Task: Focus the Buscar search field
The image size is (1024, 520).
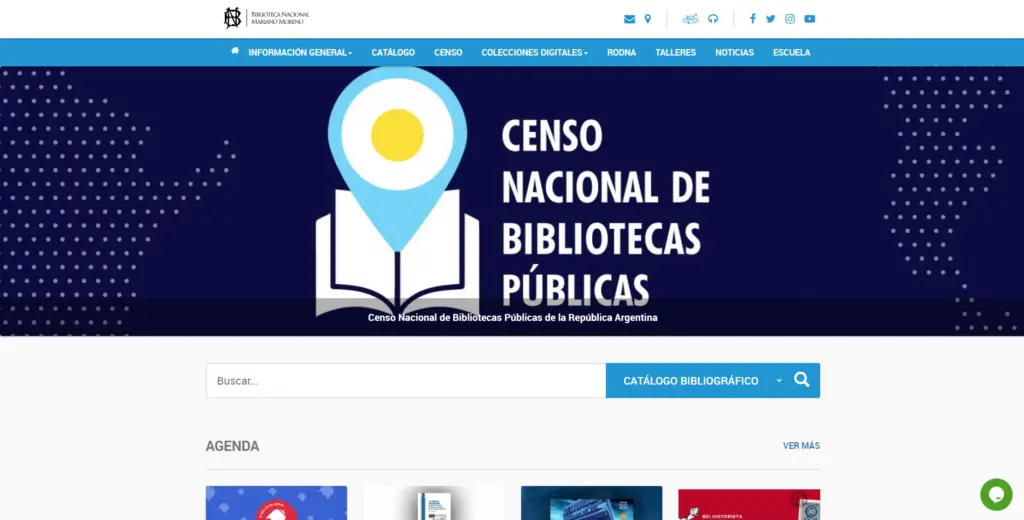Action: coord(406,380)
